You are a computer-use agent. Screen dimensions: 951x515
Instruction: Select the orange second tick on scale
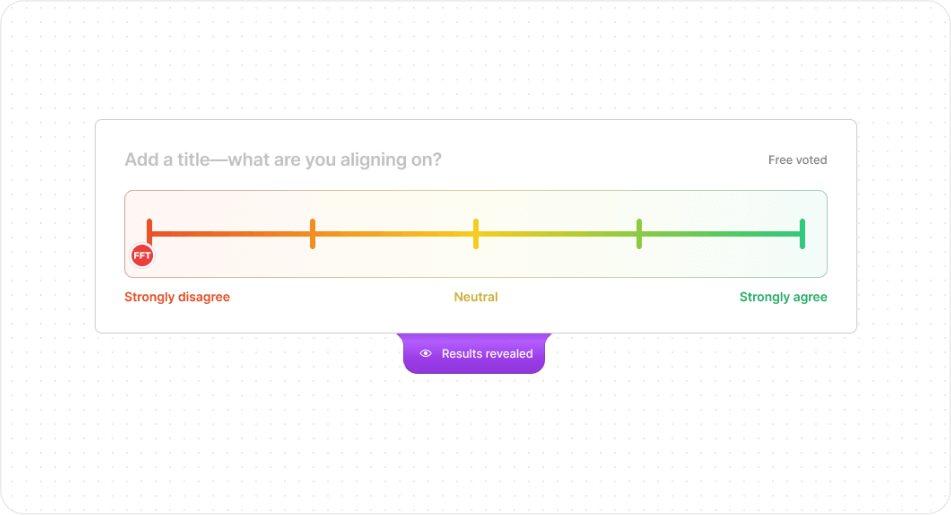tap(312, 234)
